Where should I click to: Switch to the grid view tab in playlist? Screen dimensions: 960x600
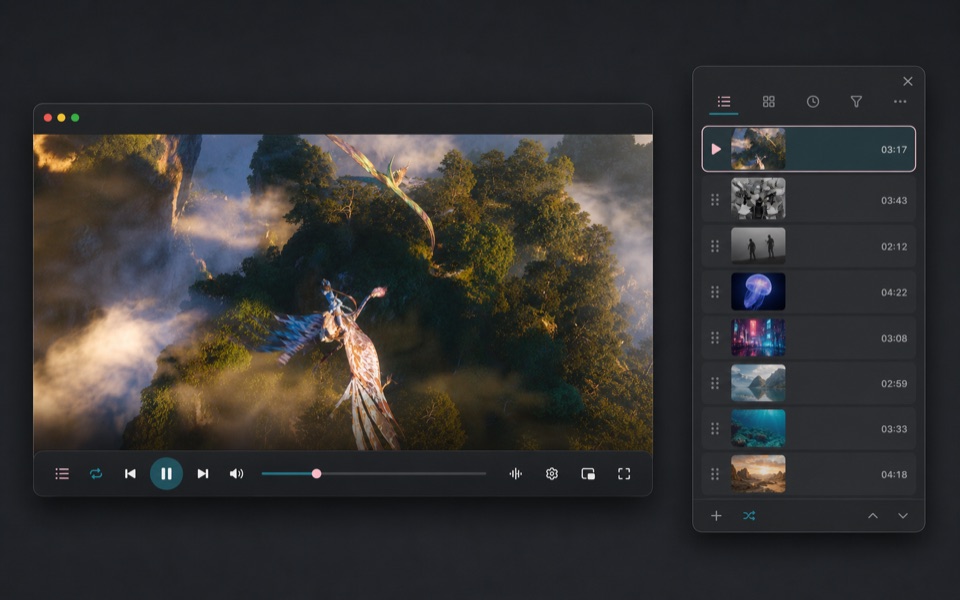tap(768, 102)
